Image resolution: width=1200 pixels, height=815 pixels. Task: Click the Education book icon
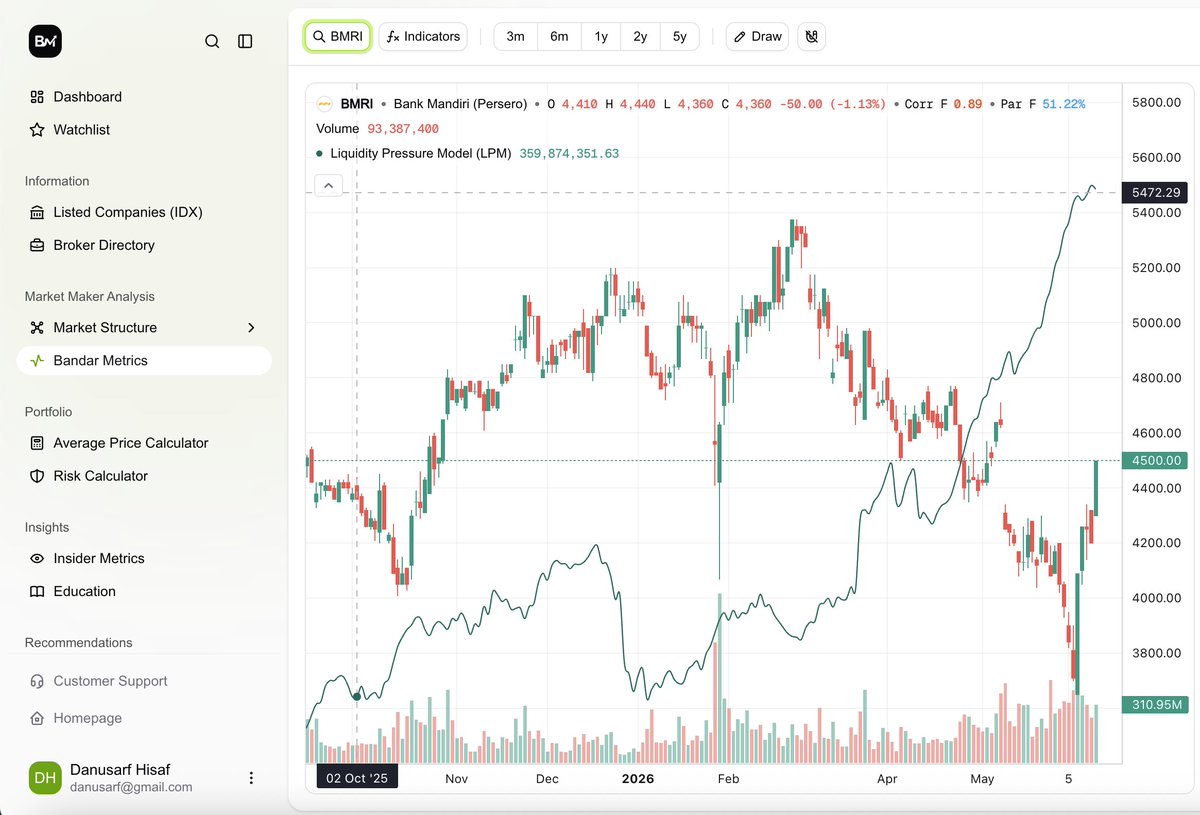37,591
